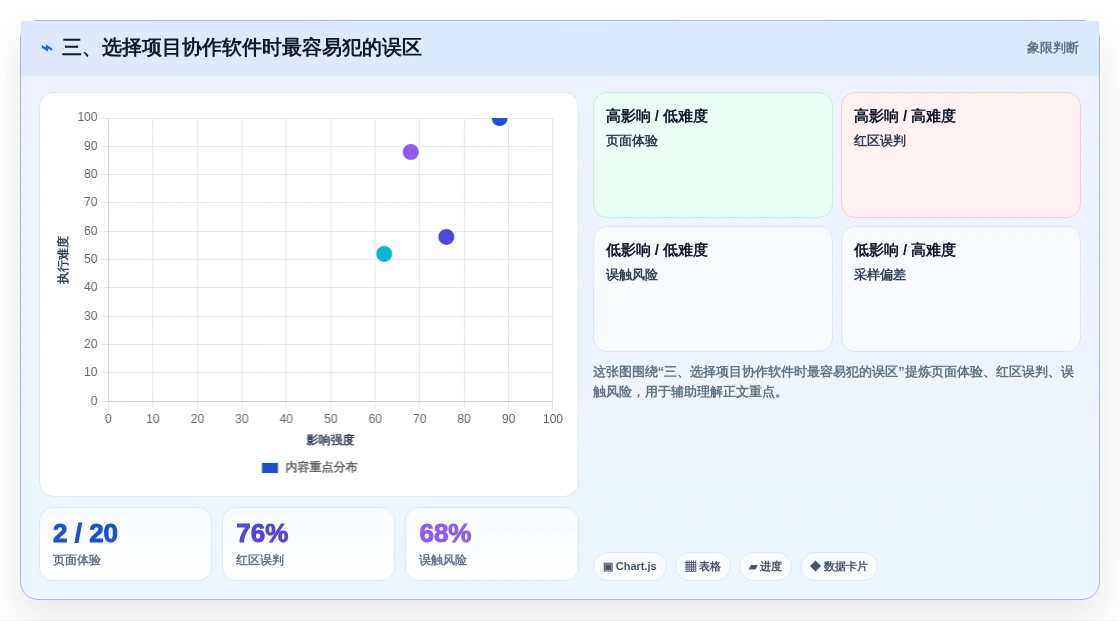Click the 页面体验 text in green card
This screenshot has height=621, width=1120.
(631, 141)
